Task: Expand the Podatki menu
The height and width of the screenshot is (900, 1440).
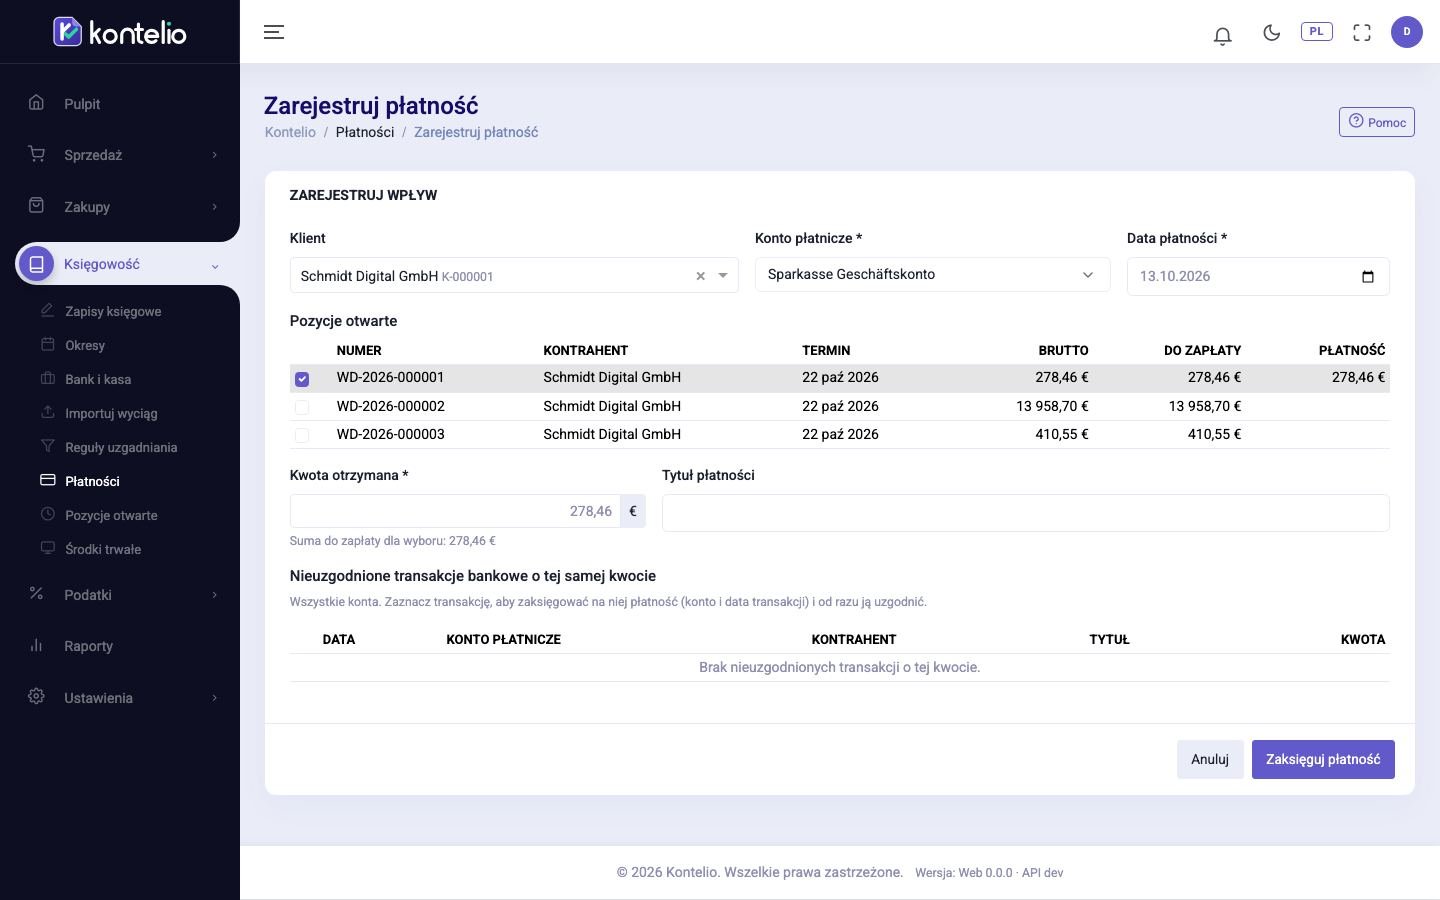Action: [x=120, y=595]
